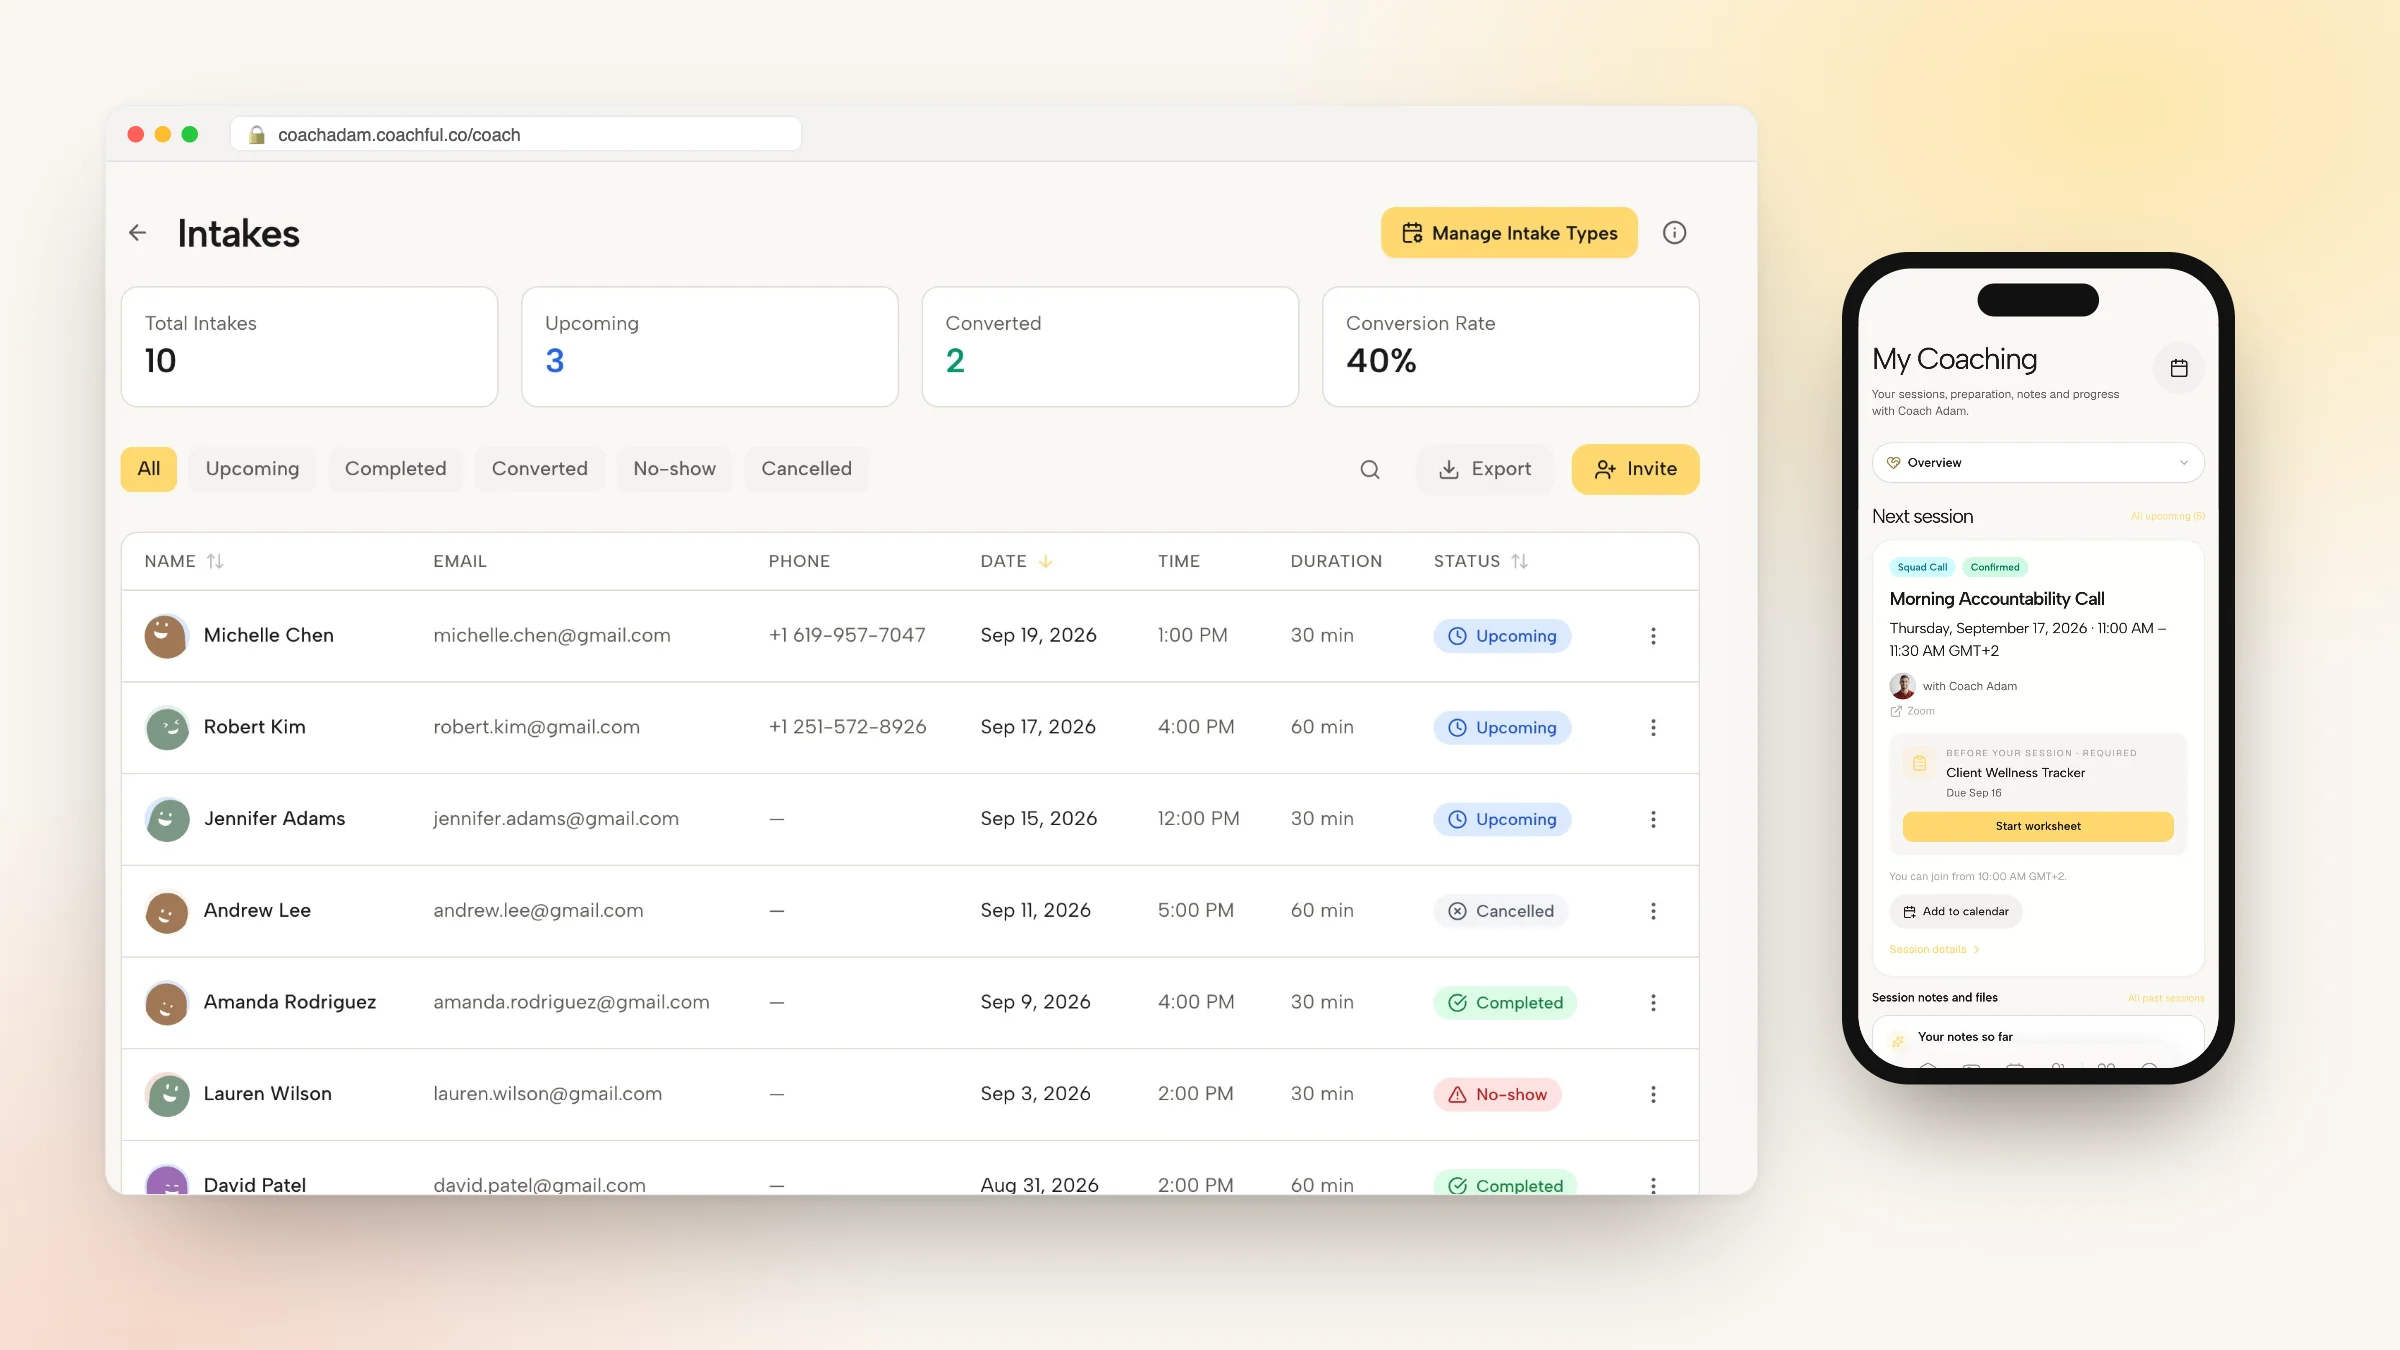Switch to the Cancelled filter tab

(807, 469)
